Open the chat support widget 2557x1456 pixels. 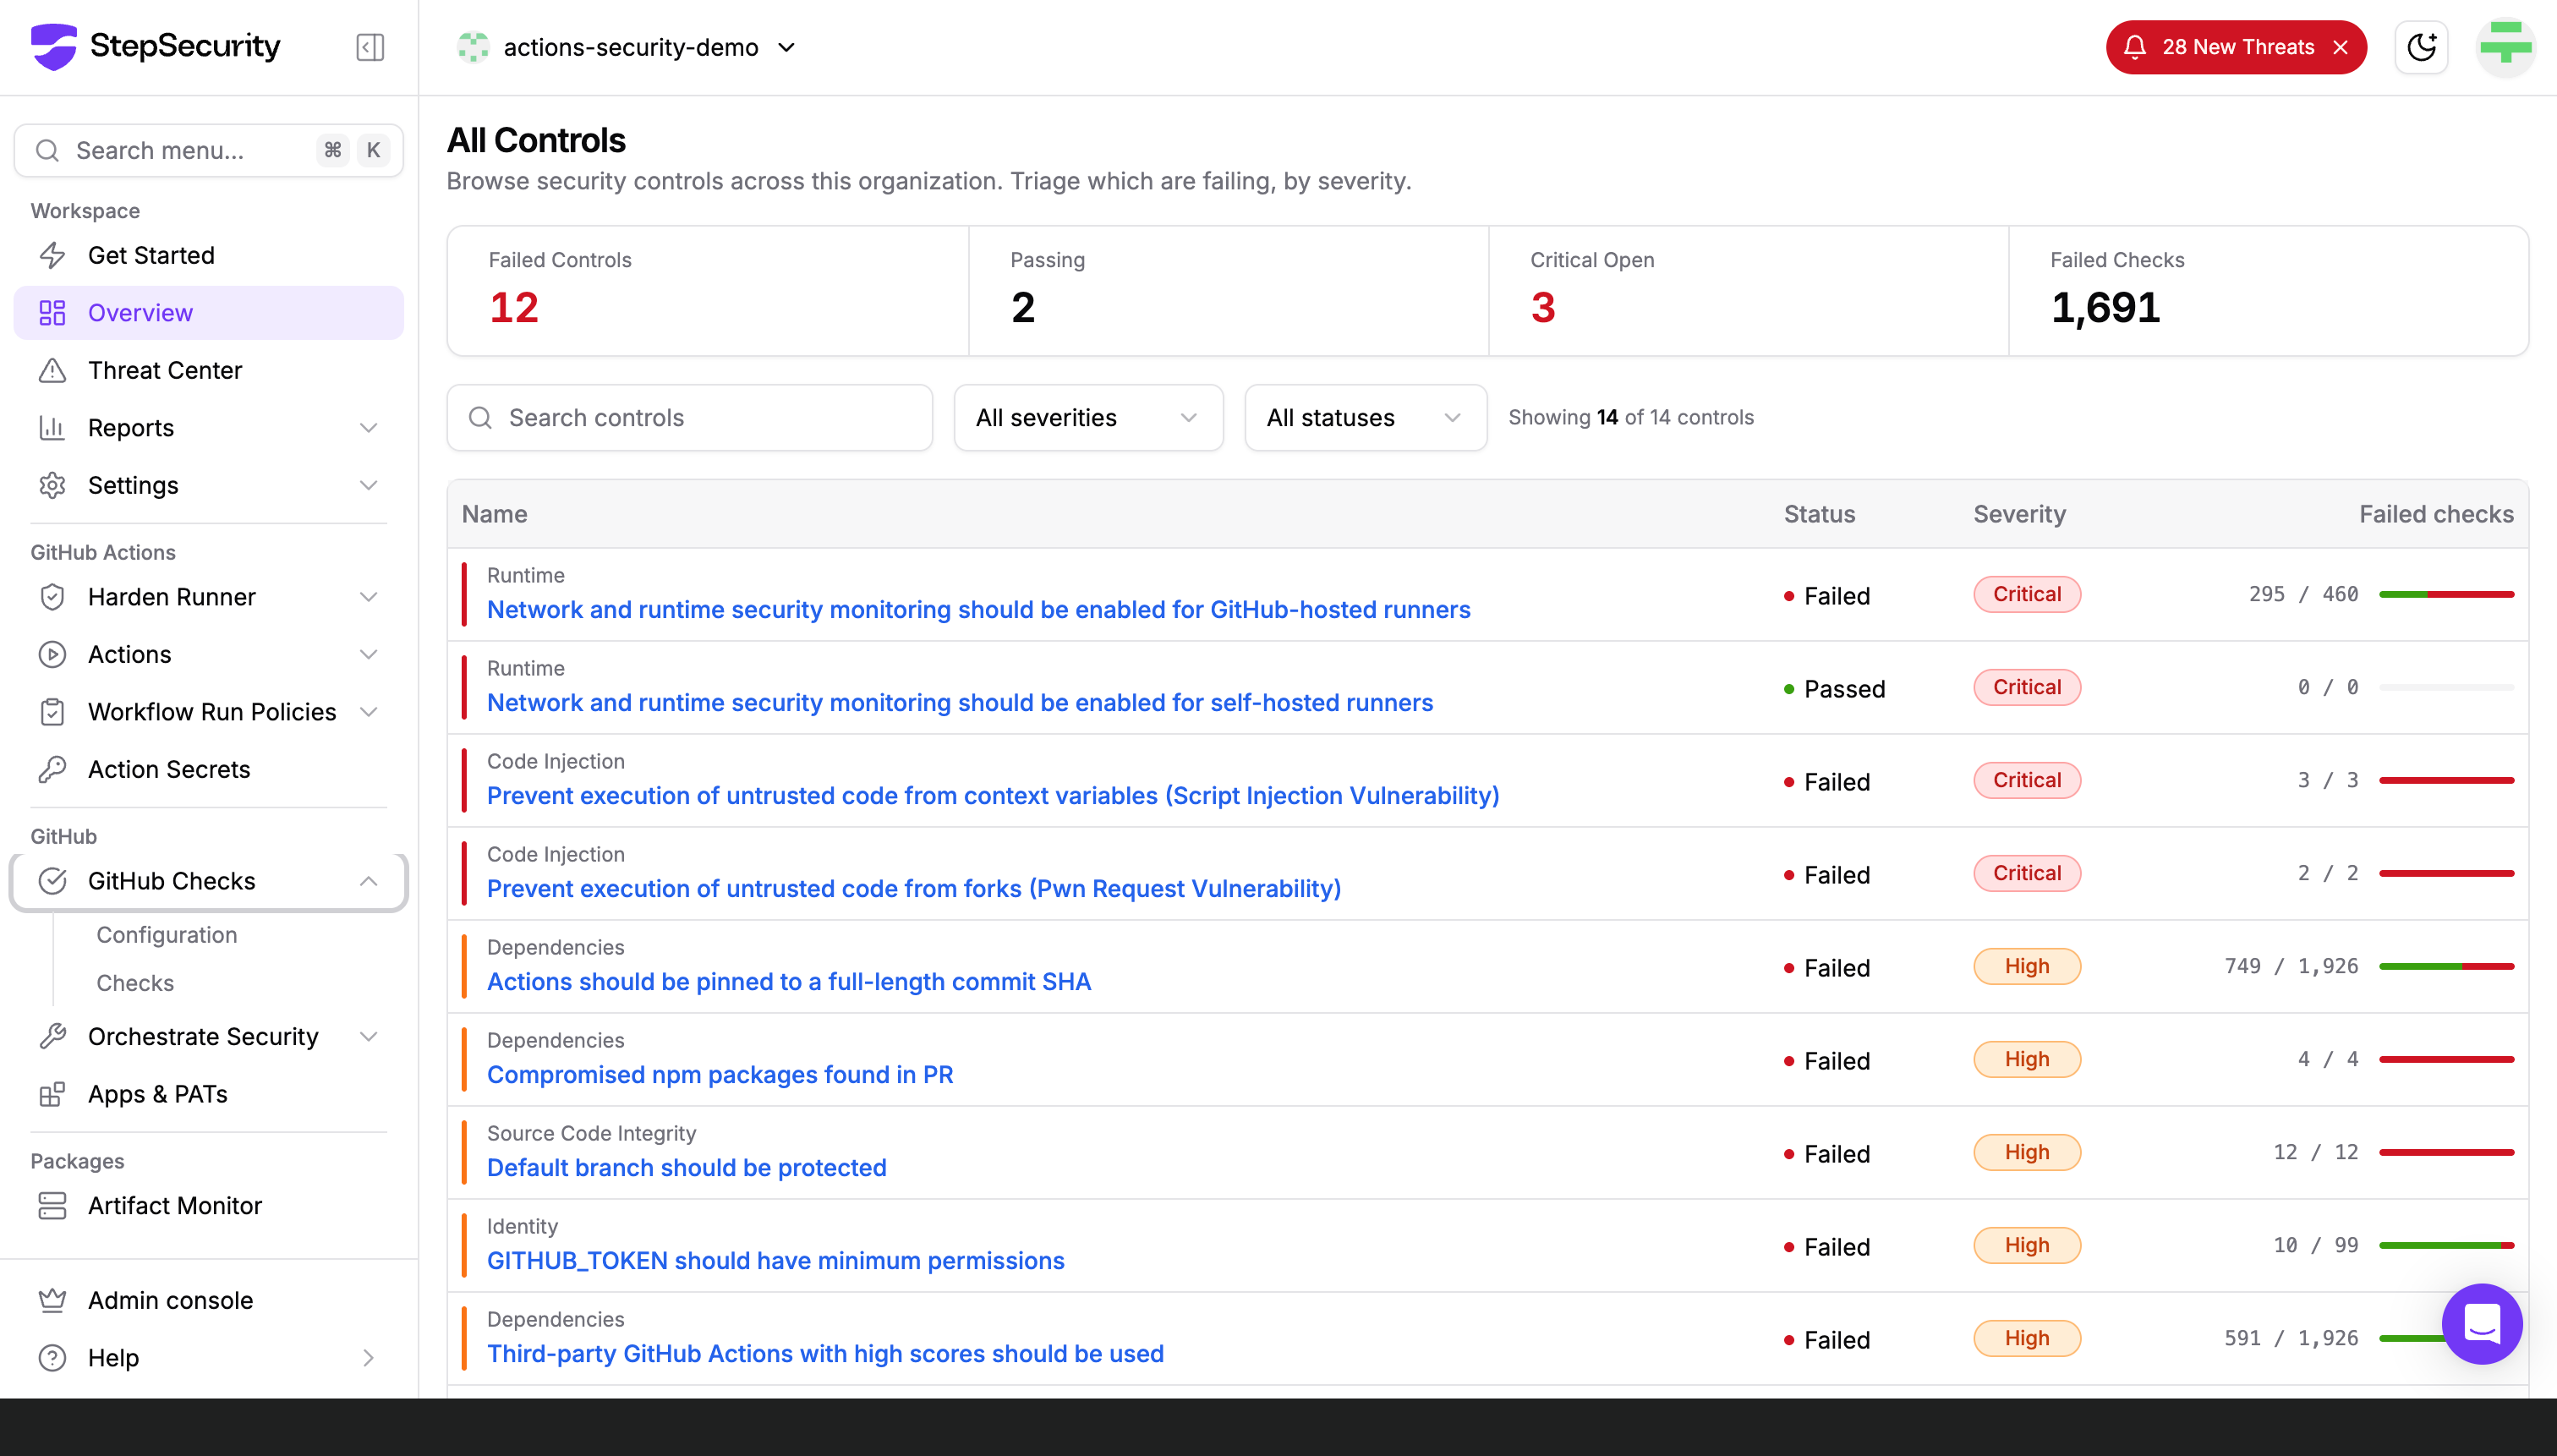point(2482,1323)
